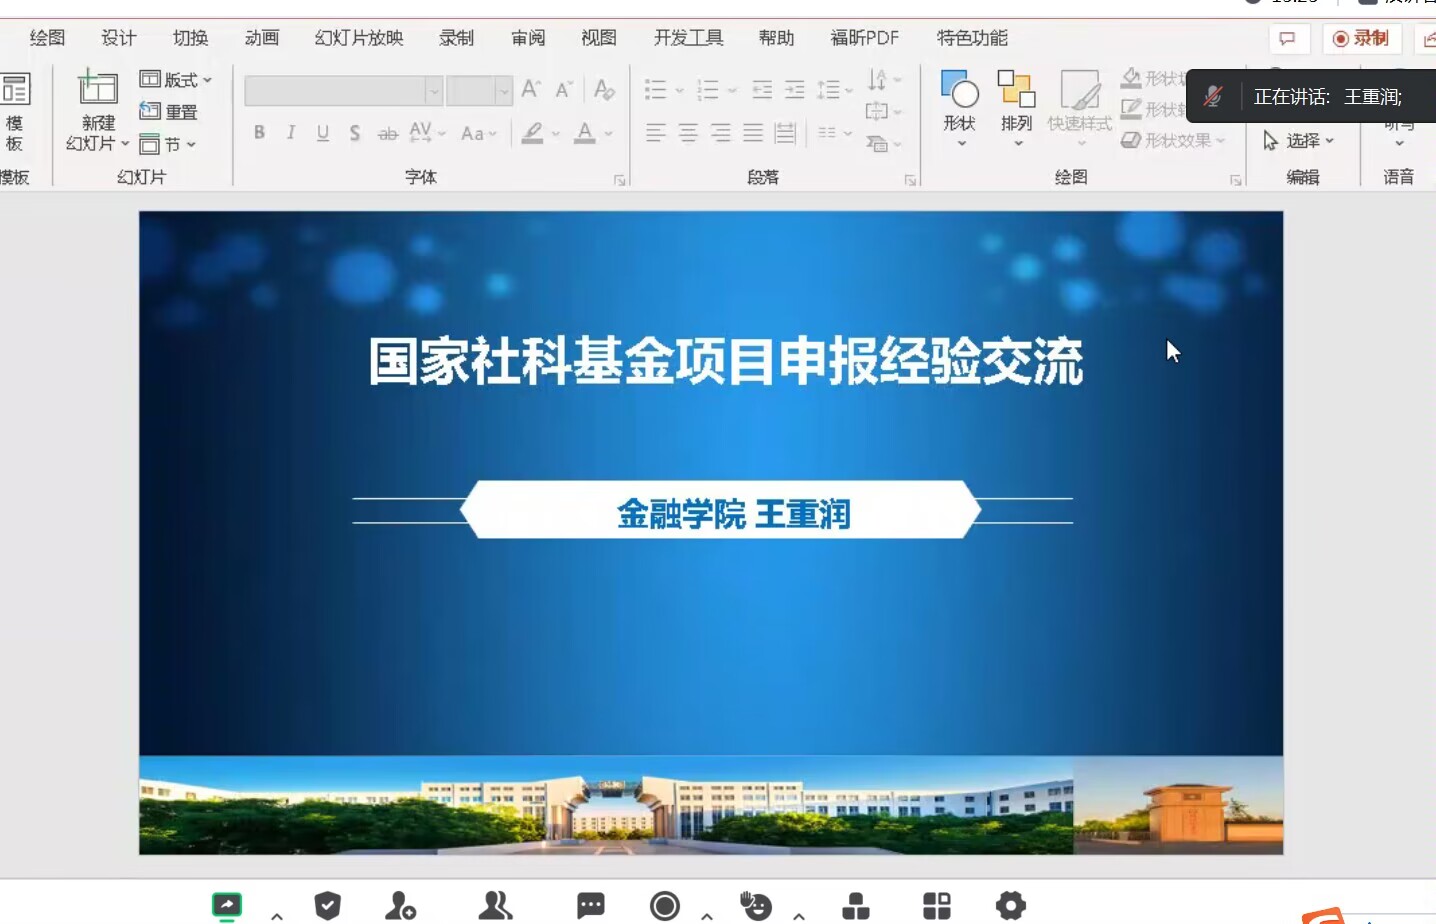Click the clear formatting icon
This screenshot has width=1436, height=924.
coord(604,89)
